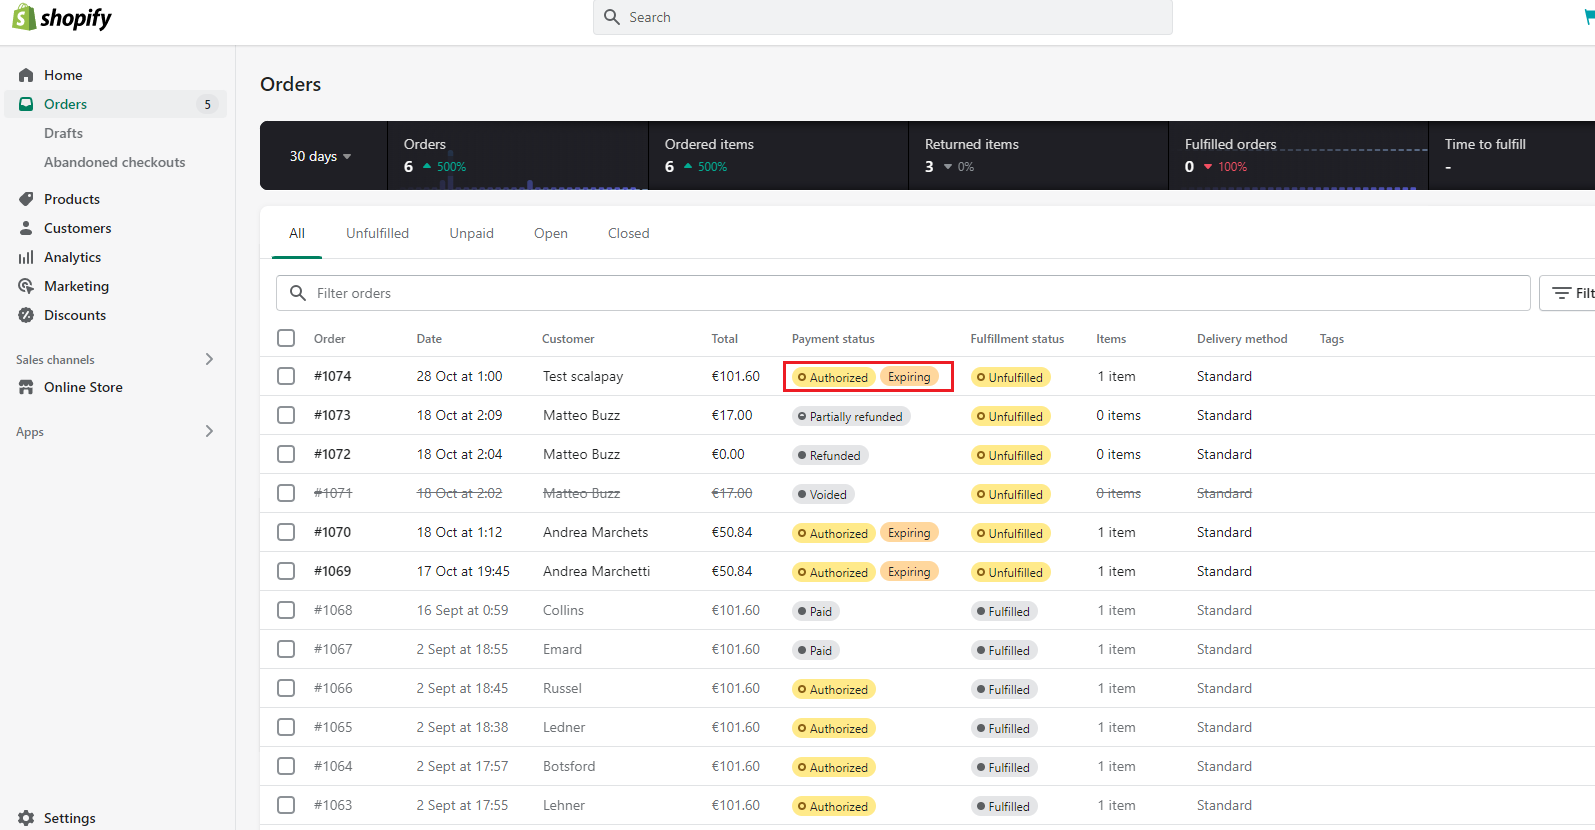The height and width of the screenshot is (830, 1595).
Task: Select checkbox for order #1072
Action: pos(286,454)
